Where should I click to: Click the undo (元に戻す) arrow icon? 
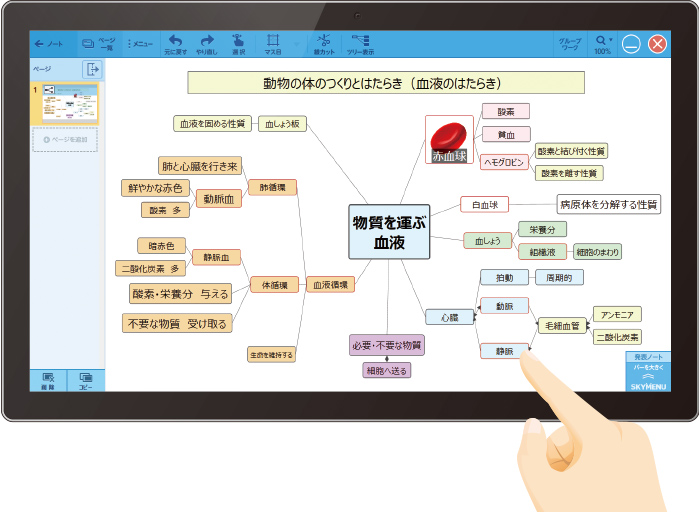(175, 41)
